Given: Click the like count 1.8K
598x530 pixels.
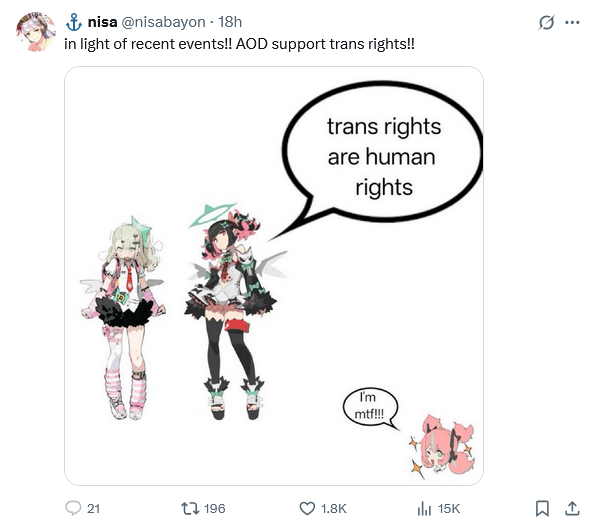Looking at the screenshot, I should tap(334, 509).
